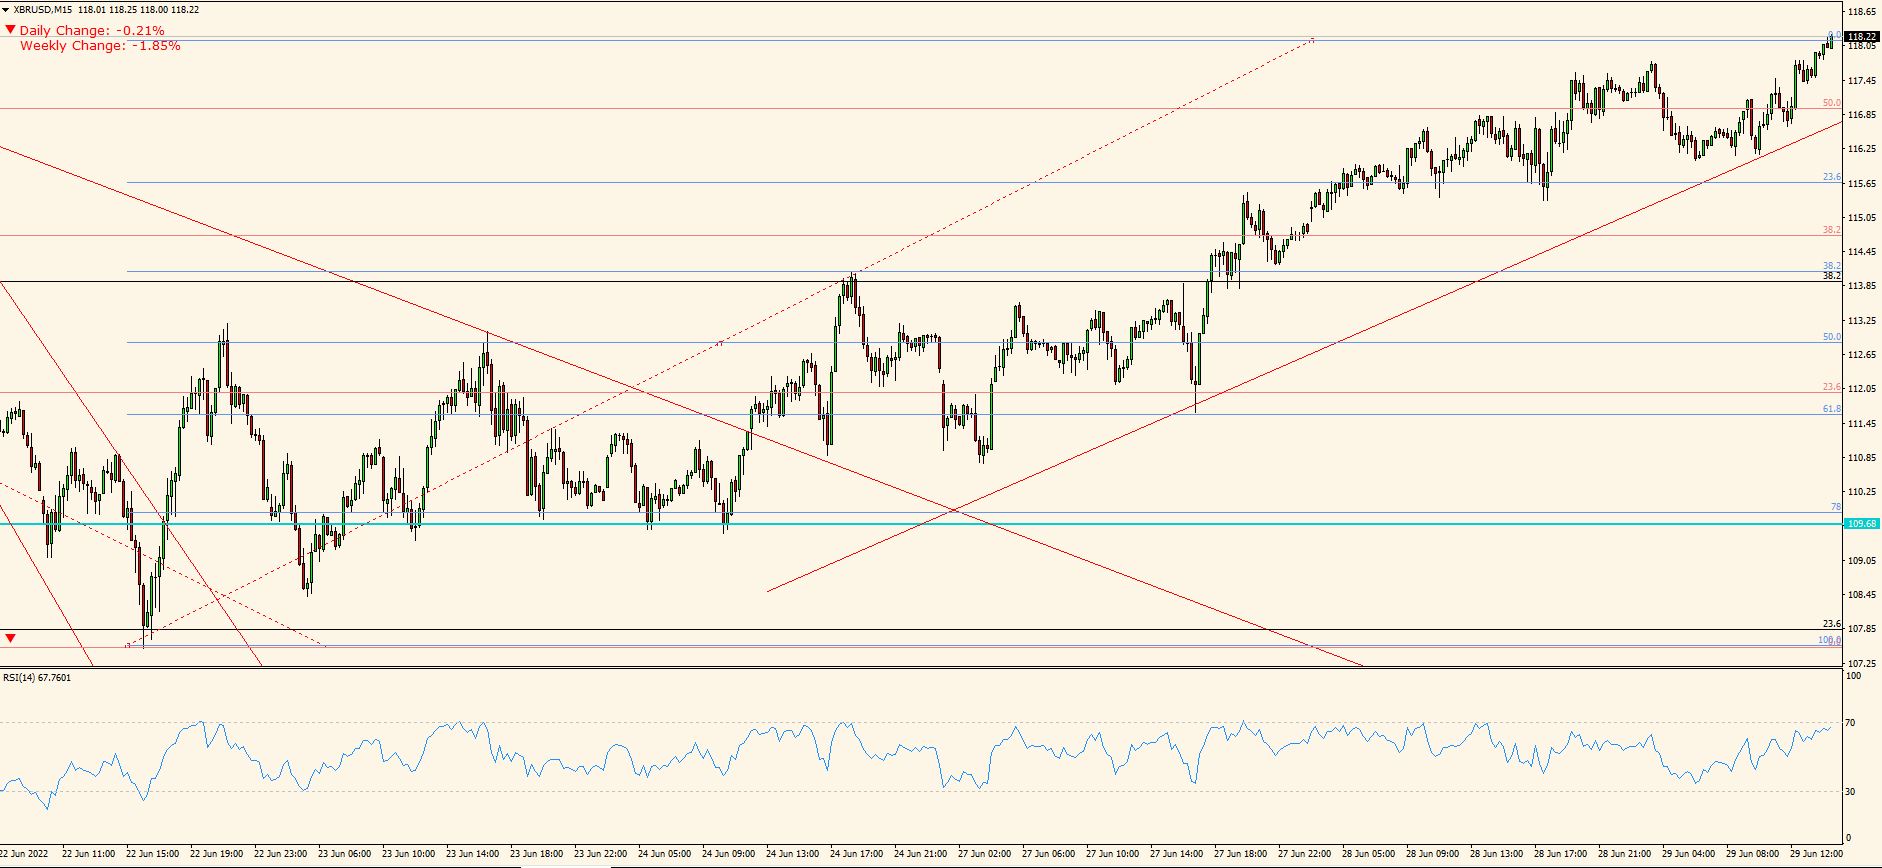Click the black 23.6 level label near 107.85
The height and width of the screenshot is (868, 1882).
[x=1831, y=624]
